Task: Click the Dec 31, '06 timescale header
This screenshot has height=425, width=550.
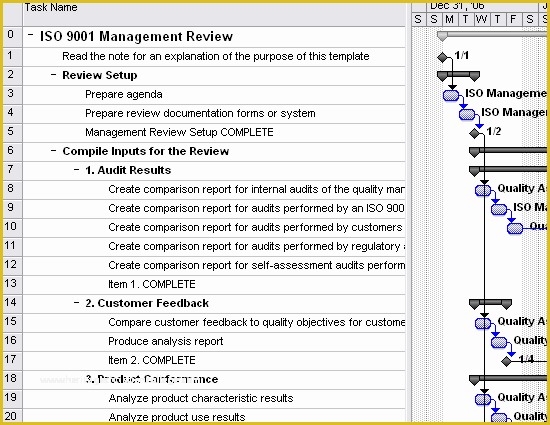Action: 482,7
